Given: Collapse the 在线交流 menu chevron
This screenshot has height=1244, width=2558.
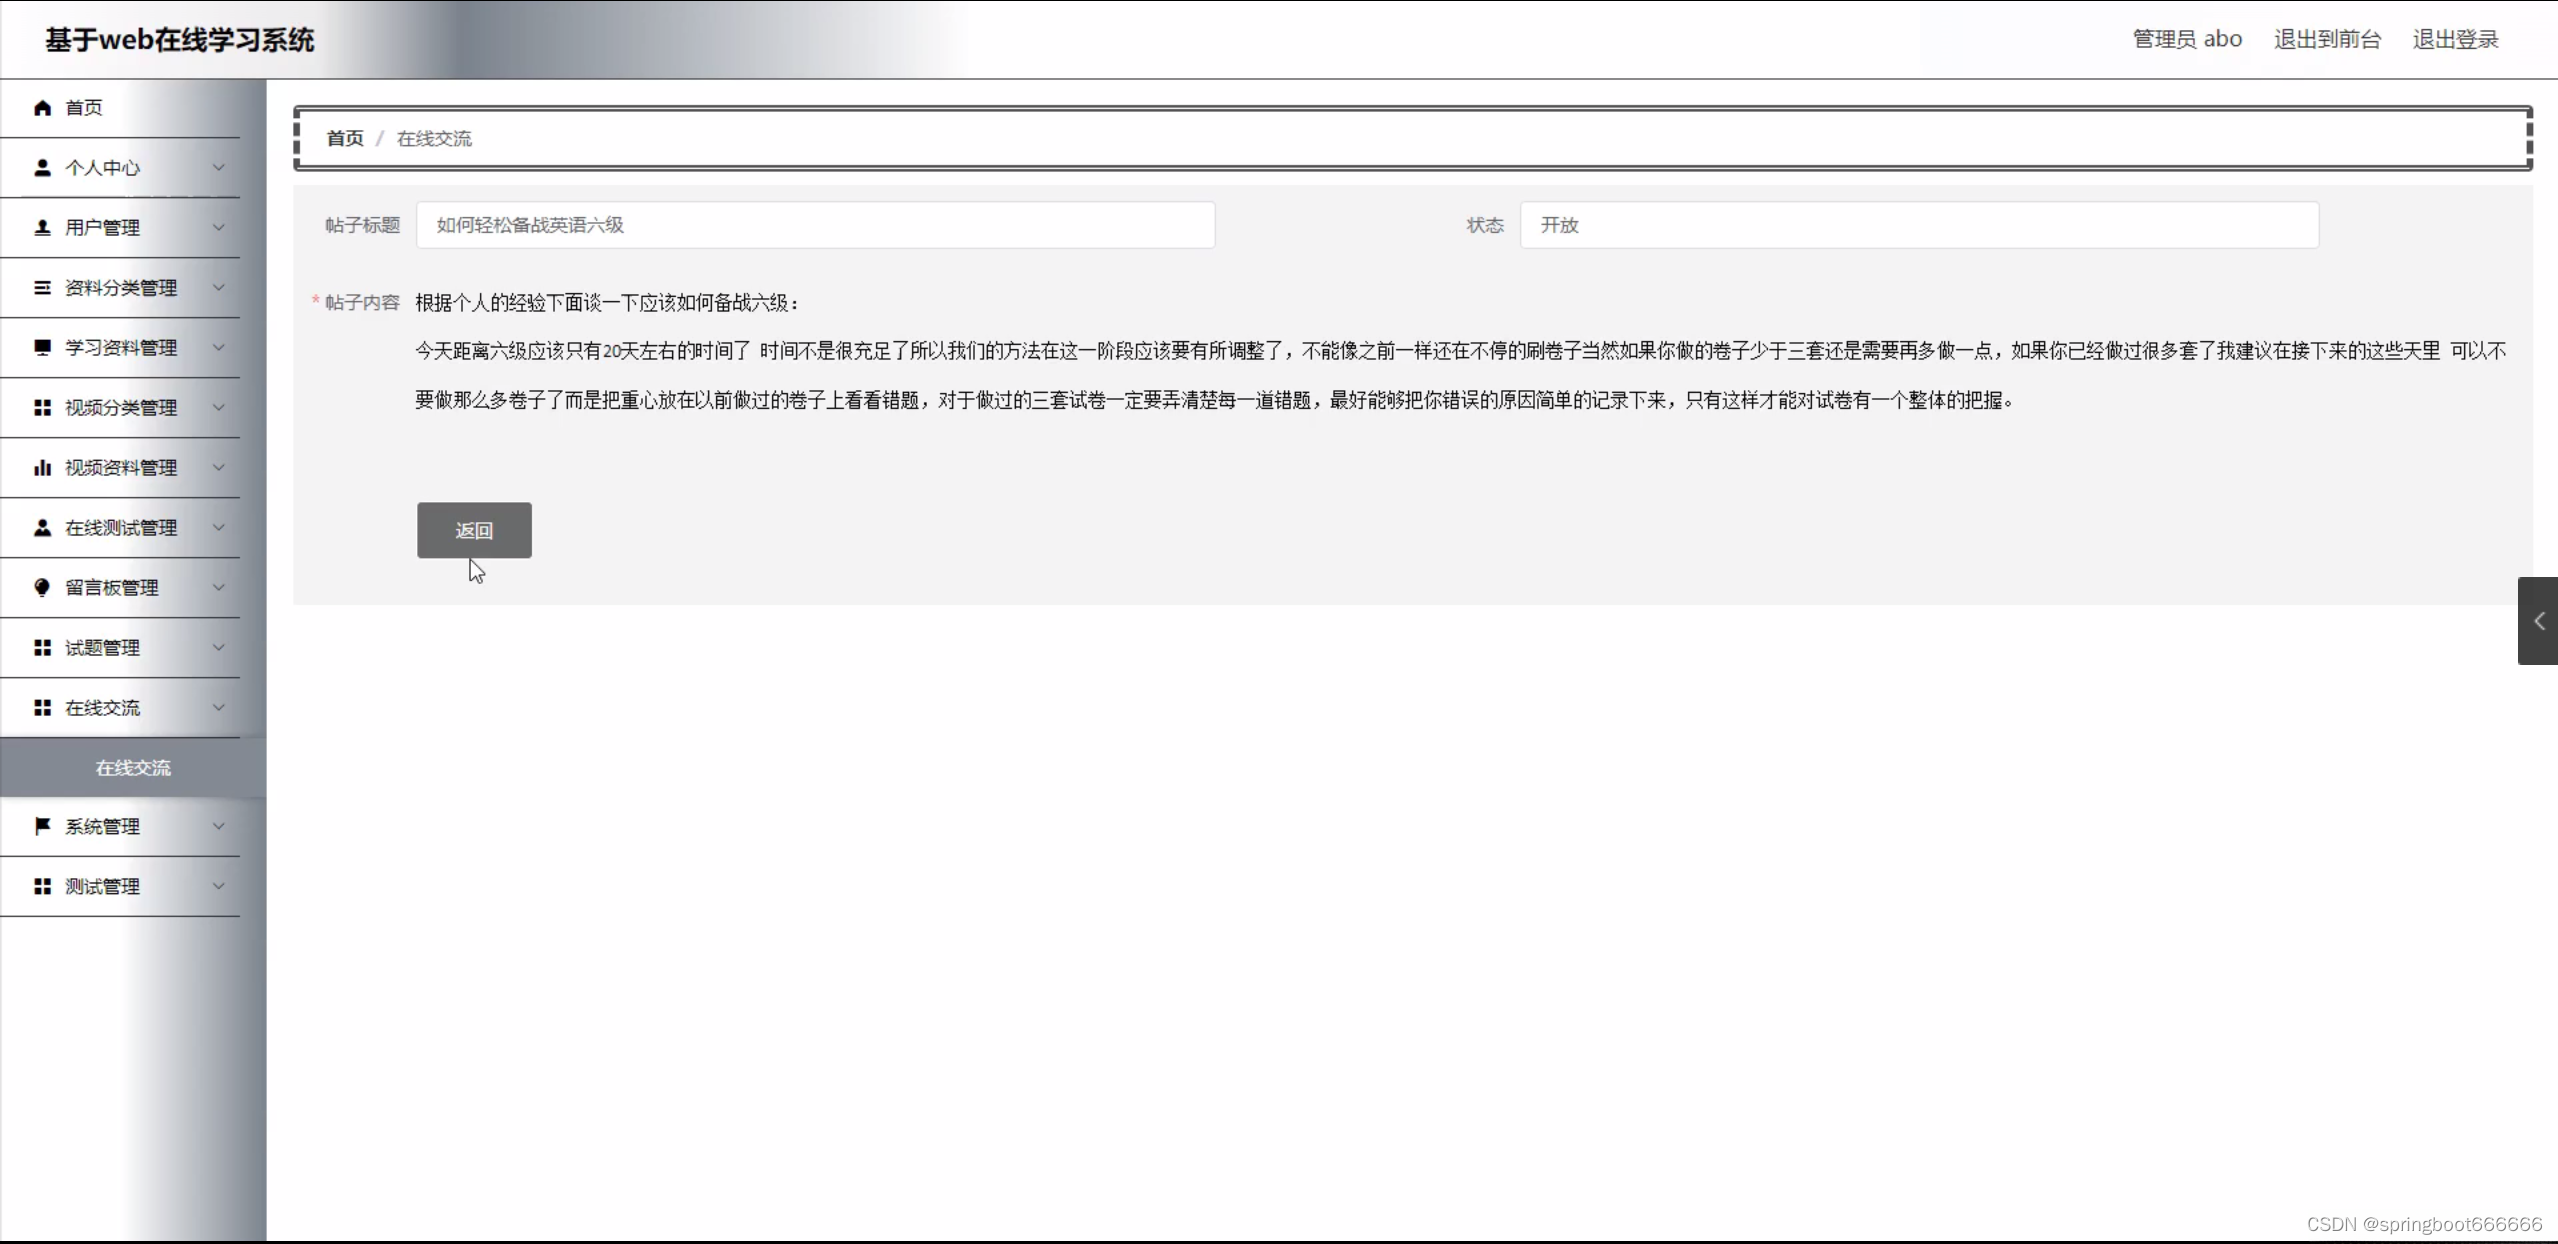Looking at the screenshot, I should coord(219,708).
